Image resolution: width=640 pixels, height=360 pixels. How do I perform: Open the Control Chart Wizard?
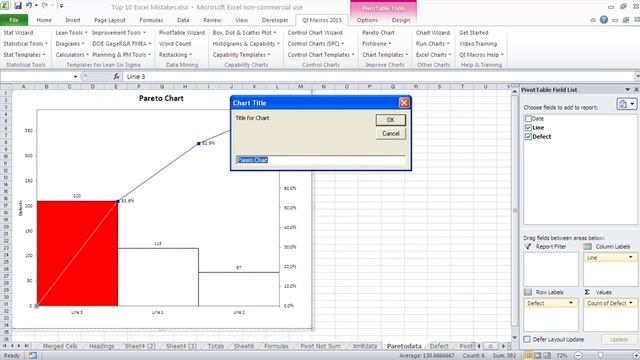point(315,33)
